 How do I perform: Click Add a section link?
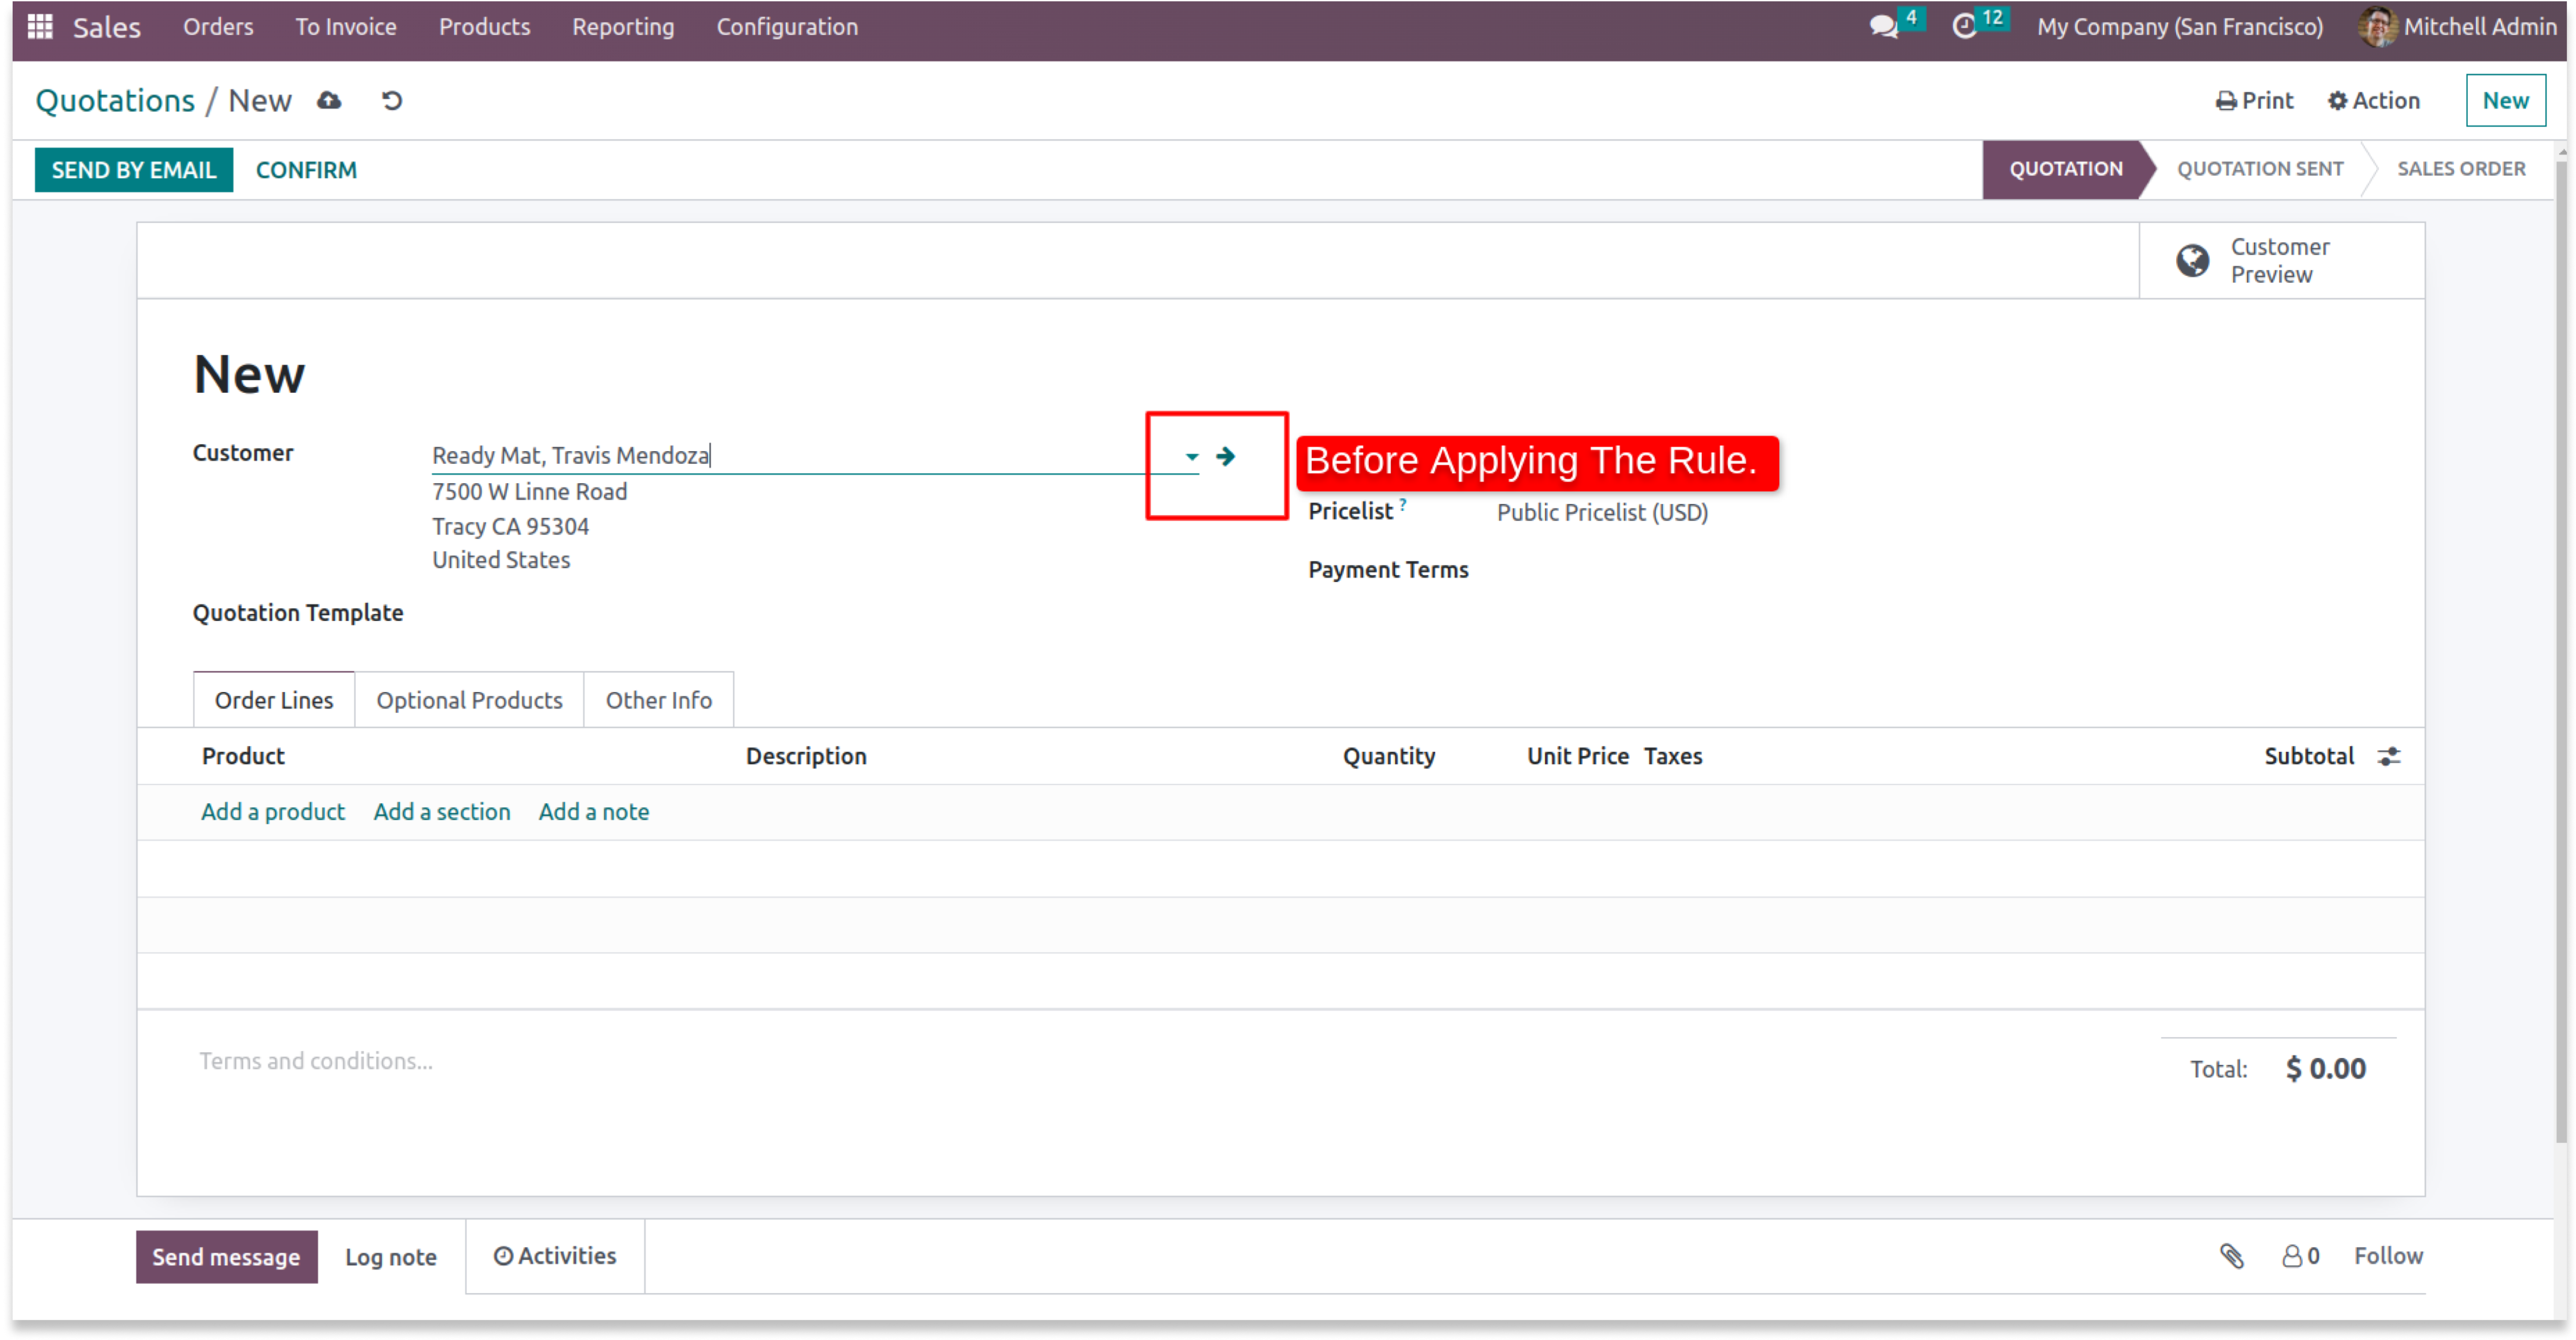[442, 812]
